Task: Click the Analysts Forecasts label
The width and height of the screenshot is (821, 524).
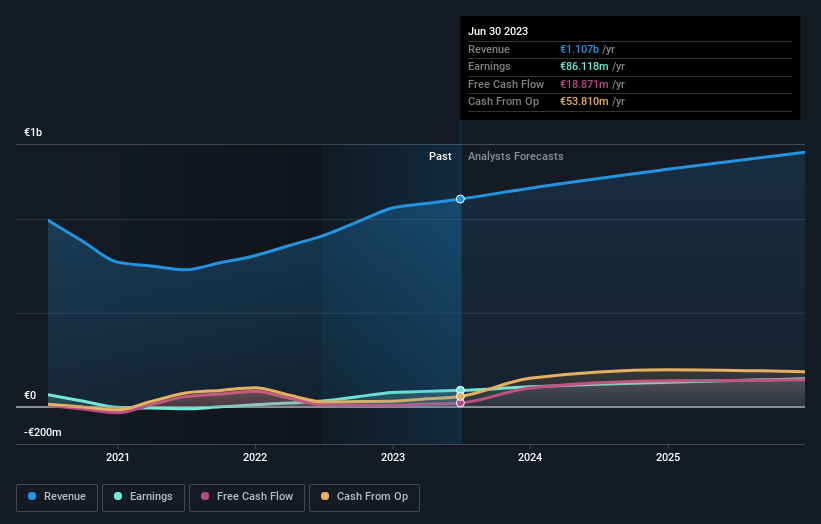Action: (x=516, y=157)
